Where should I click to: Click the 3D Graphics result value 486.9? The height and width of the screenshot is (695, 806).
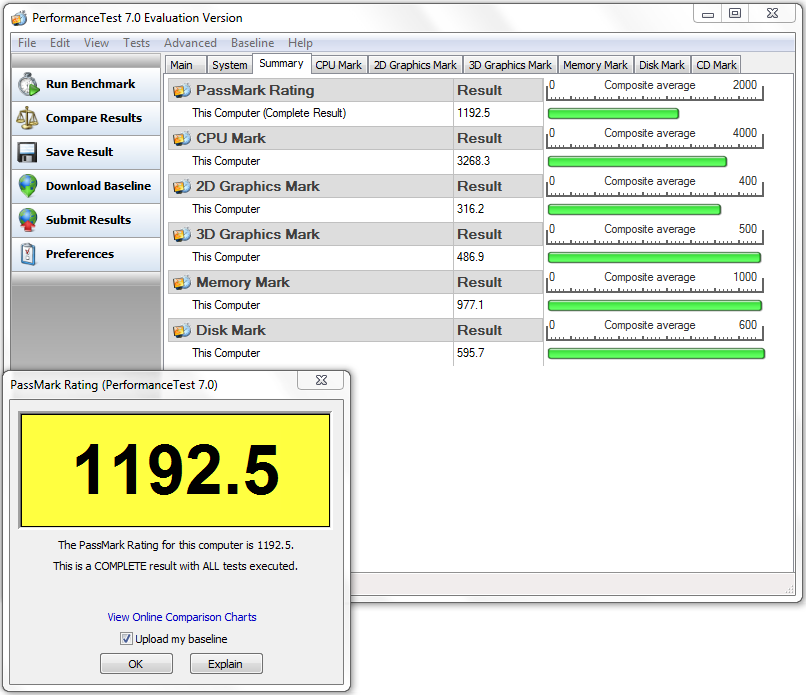pyautogui.click(x=470, y=257)
